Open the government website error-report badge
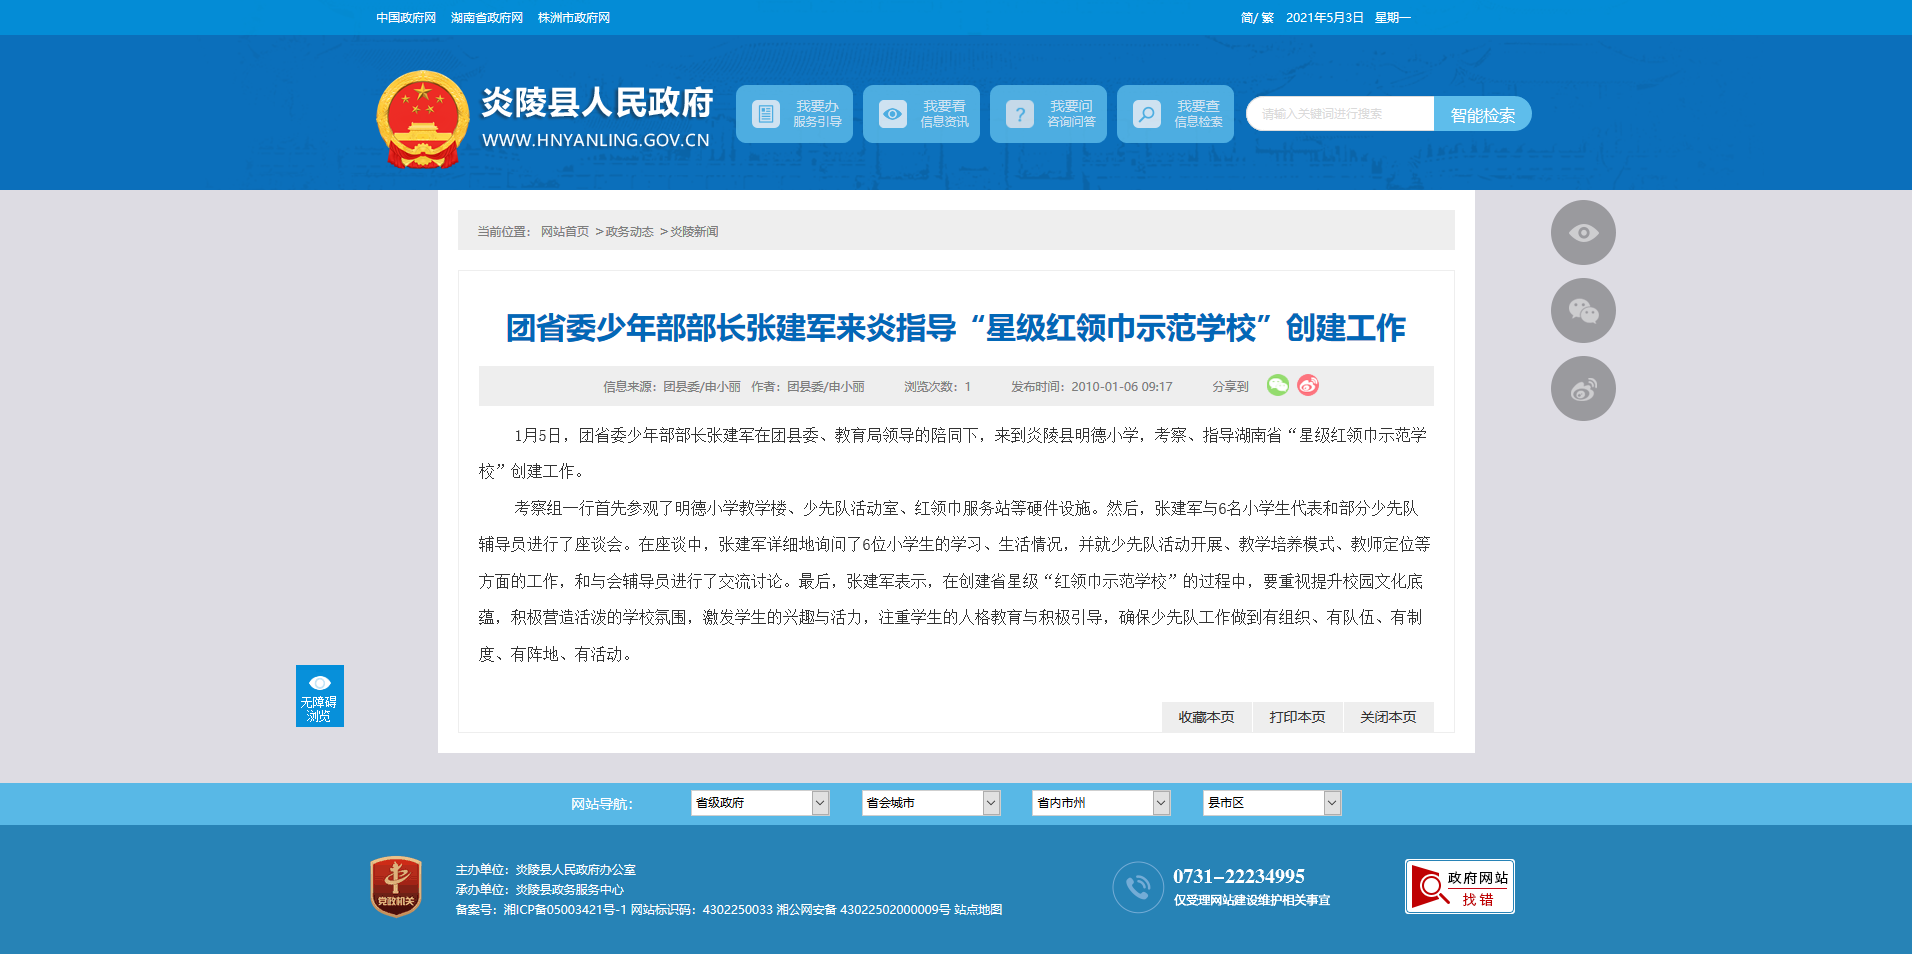 click(1459, 886)
